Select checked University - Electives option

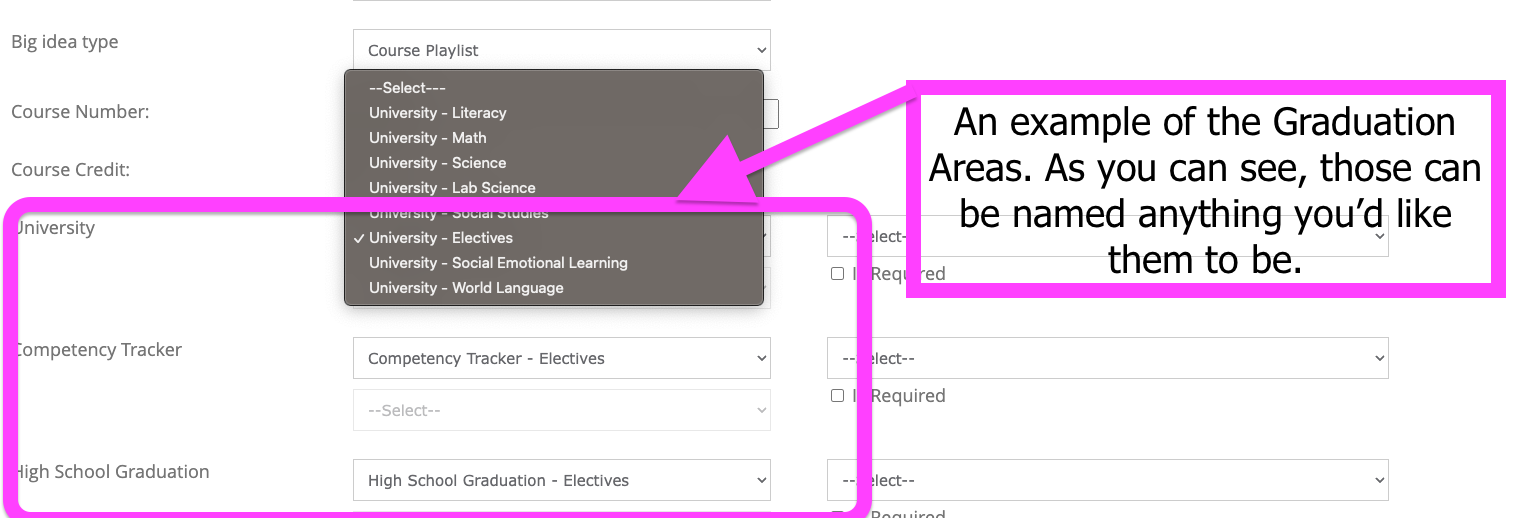pyautogui.click(x=554, y=238)
